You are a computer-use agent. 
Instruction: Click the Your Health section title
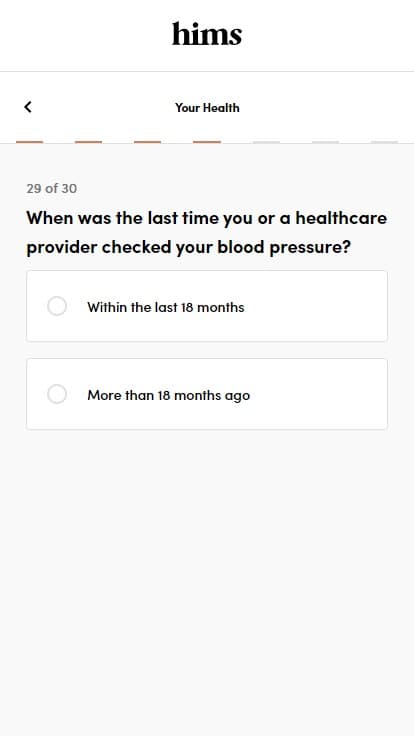click(207, 107)
